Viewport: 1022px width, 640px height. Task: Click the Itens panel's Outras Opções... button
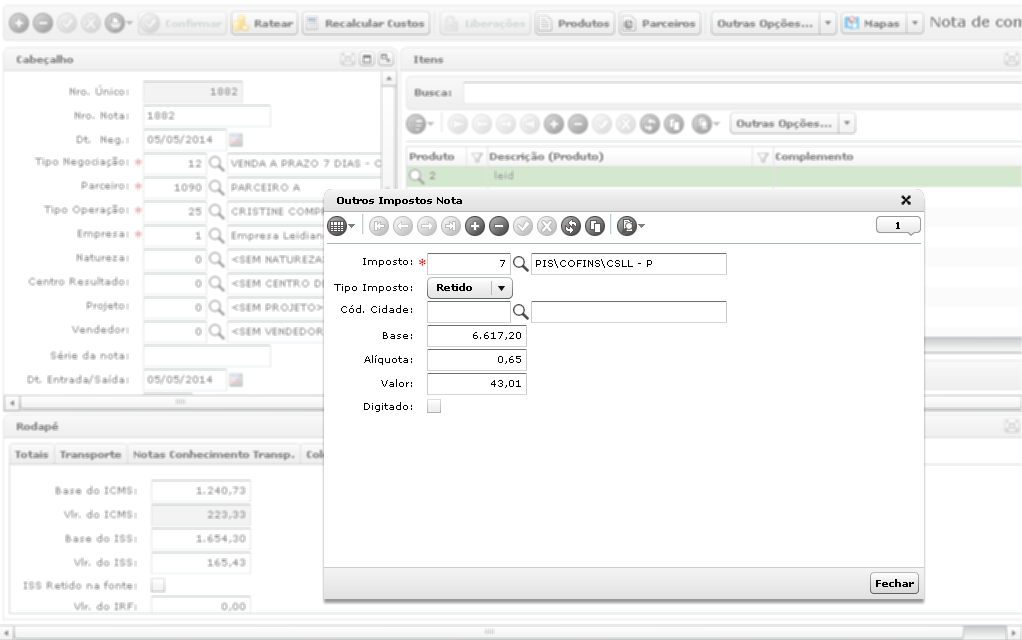[784, 123]
